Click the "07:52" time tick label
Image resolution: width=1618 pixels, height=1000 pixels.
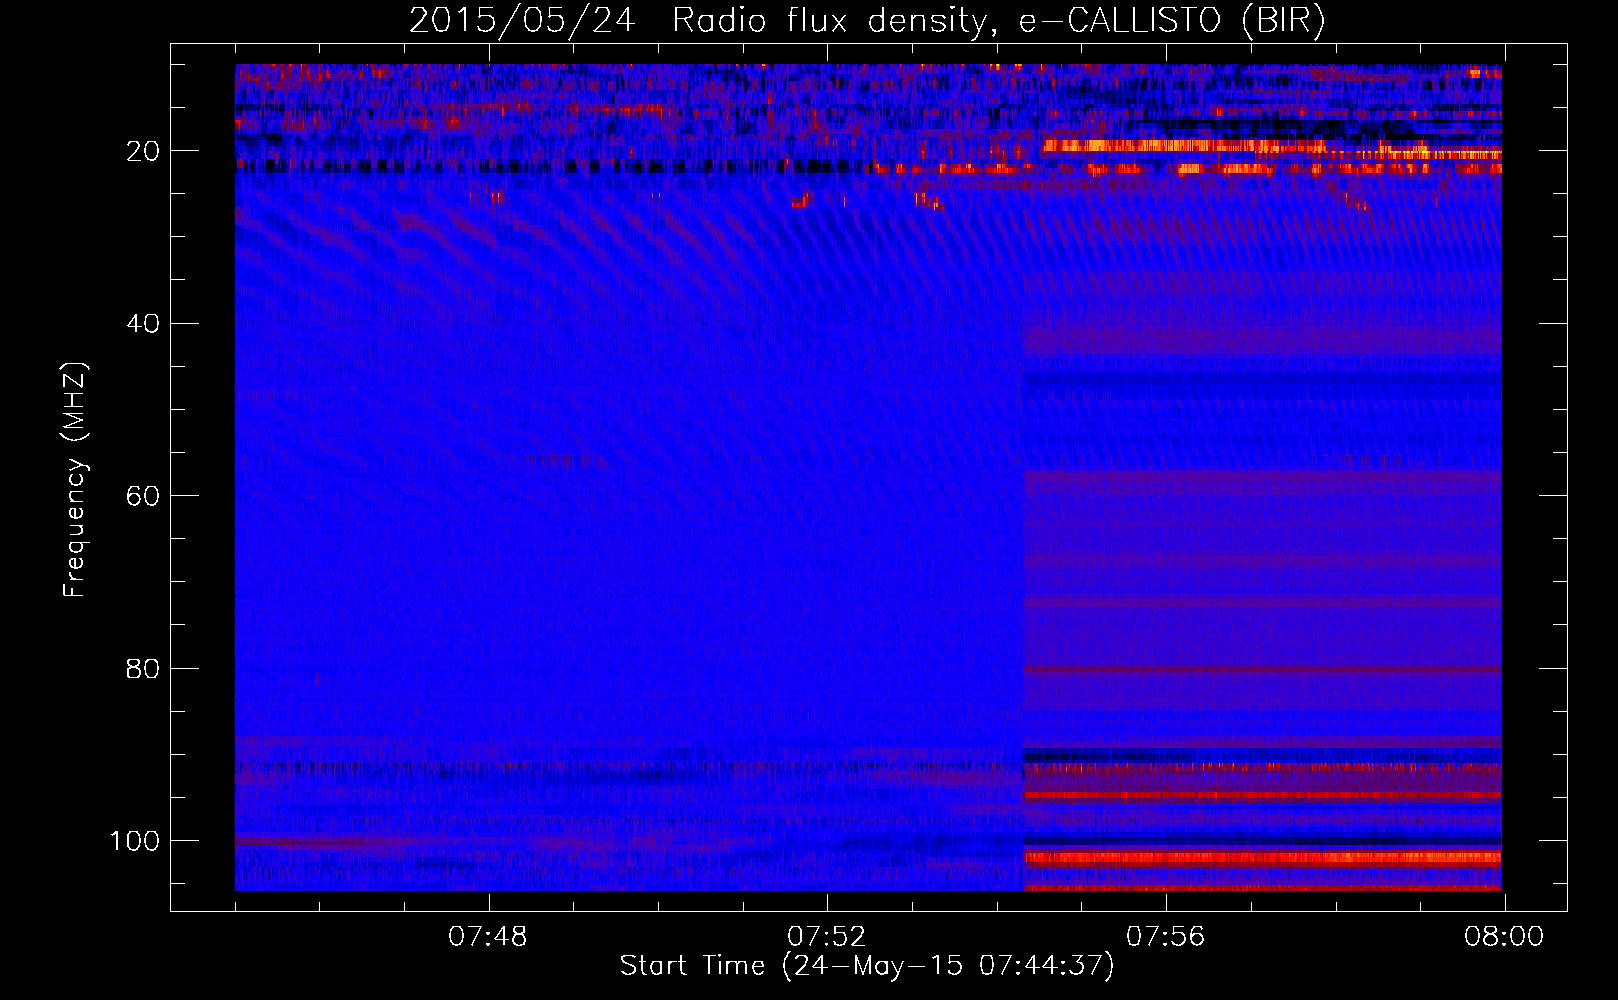827,937
